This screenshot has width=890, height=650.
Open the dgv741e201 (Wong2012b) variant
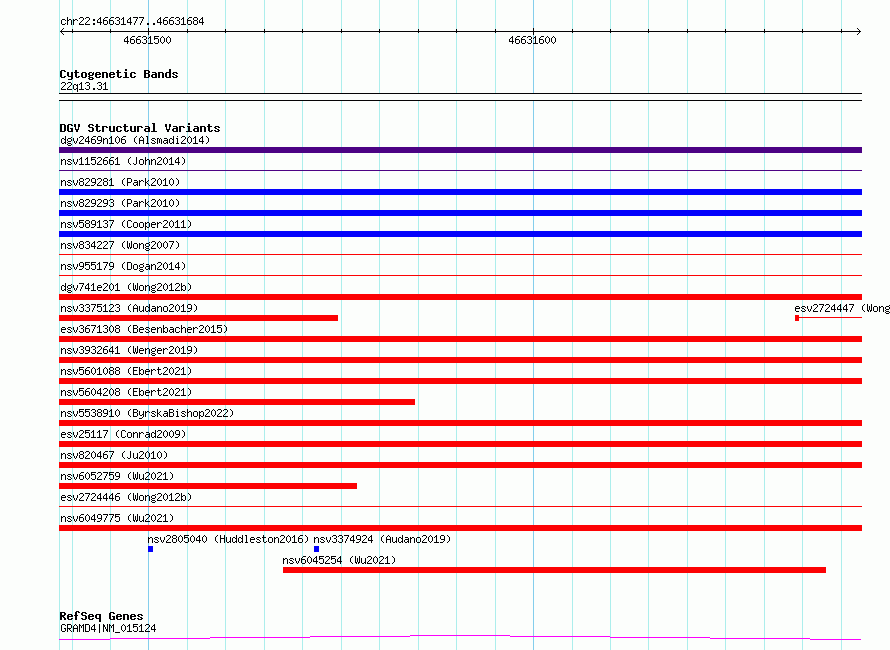pos(126,287)
